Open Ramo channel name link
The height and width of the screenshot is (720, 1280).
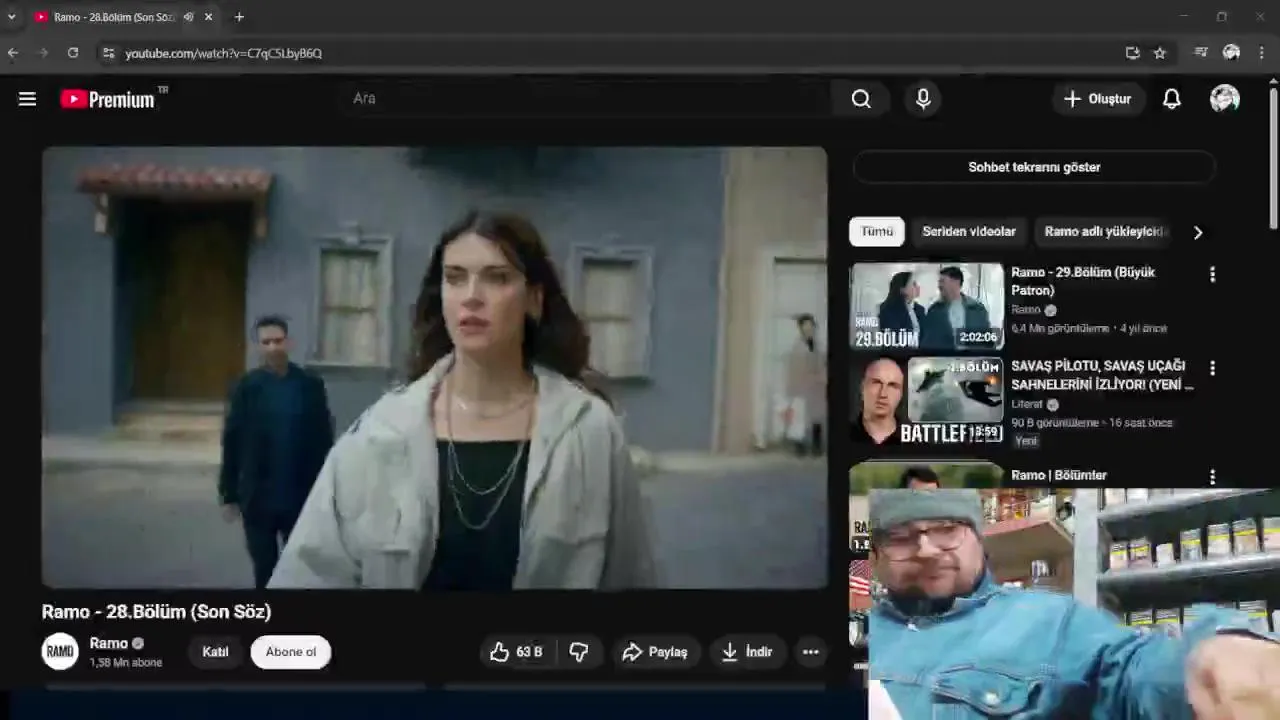tap(108, 643)
